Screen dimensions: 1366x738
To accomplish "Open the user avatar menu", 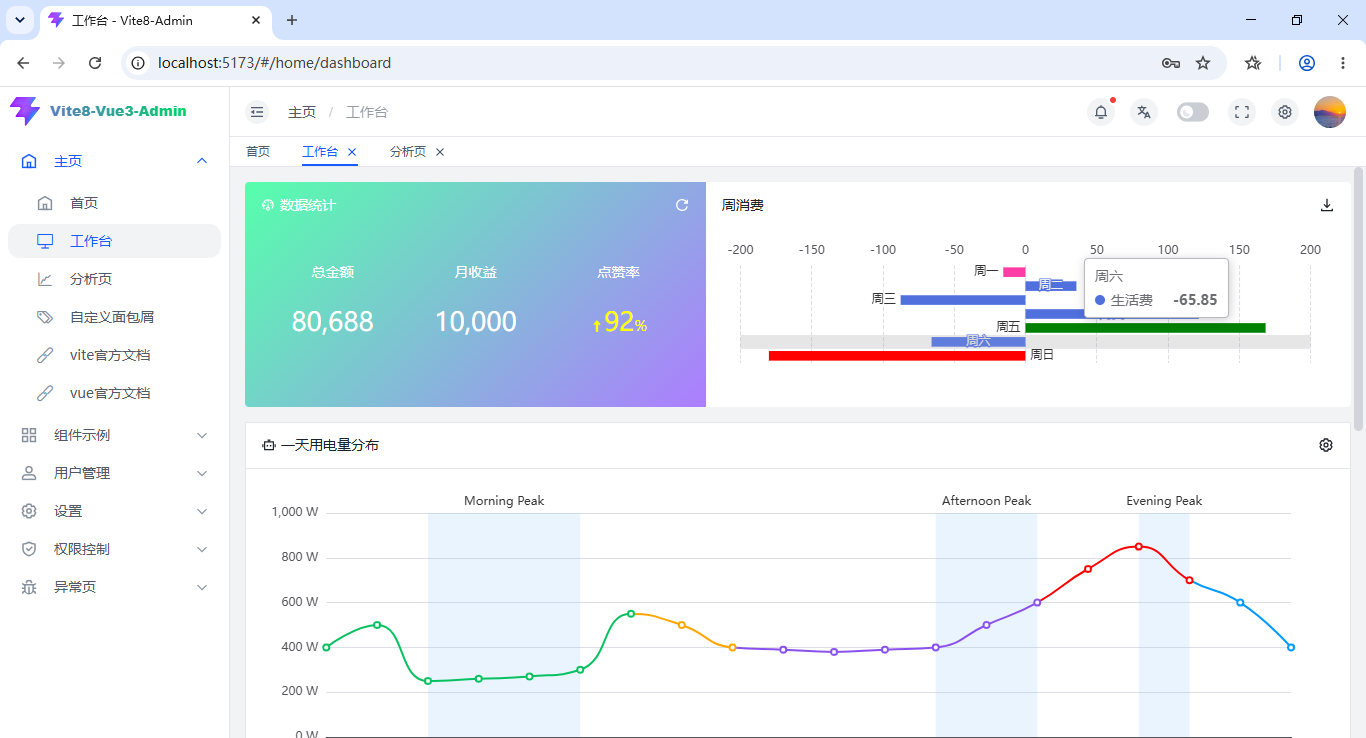I will pyautogui.click(x=1330, y=112).
